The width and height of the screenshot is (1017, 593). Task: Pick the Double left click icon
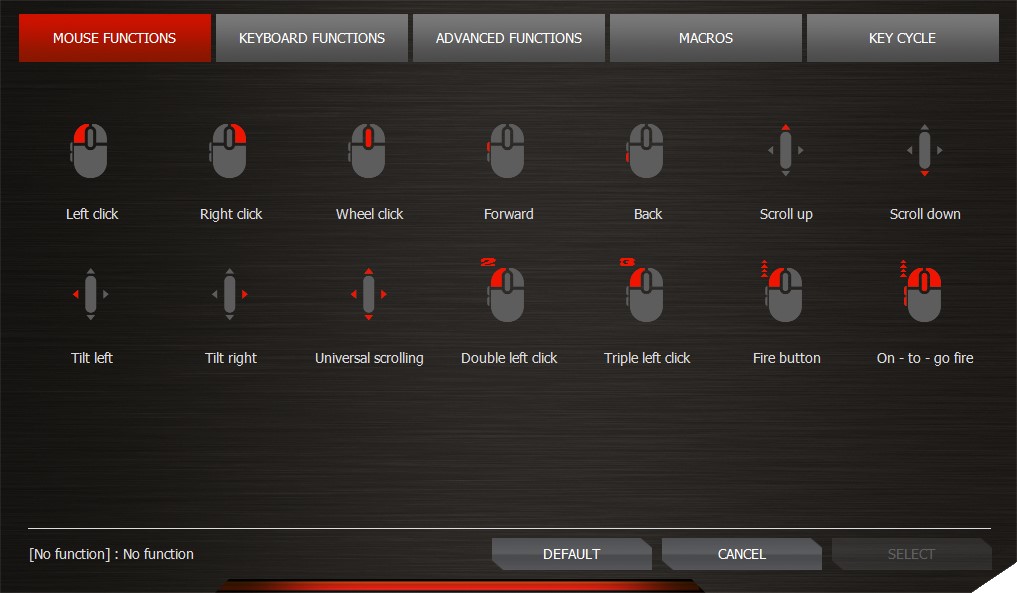(x=508, y=293)
